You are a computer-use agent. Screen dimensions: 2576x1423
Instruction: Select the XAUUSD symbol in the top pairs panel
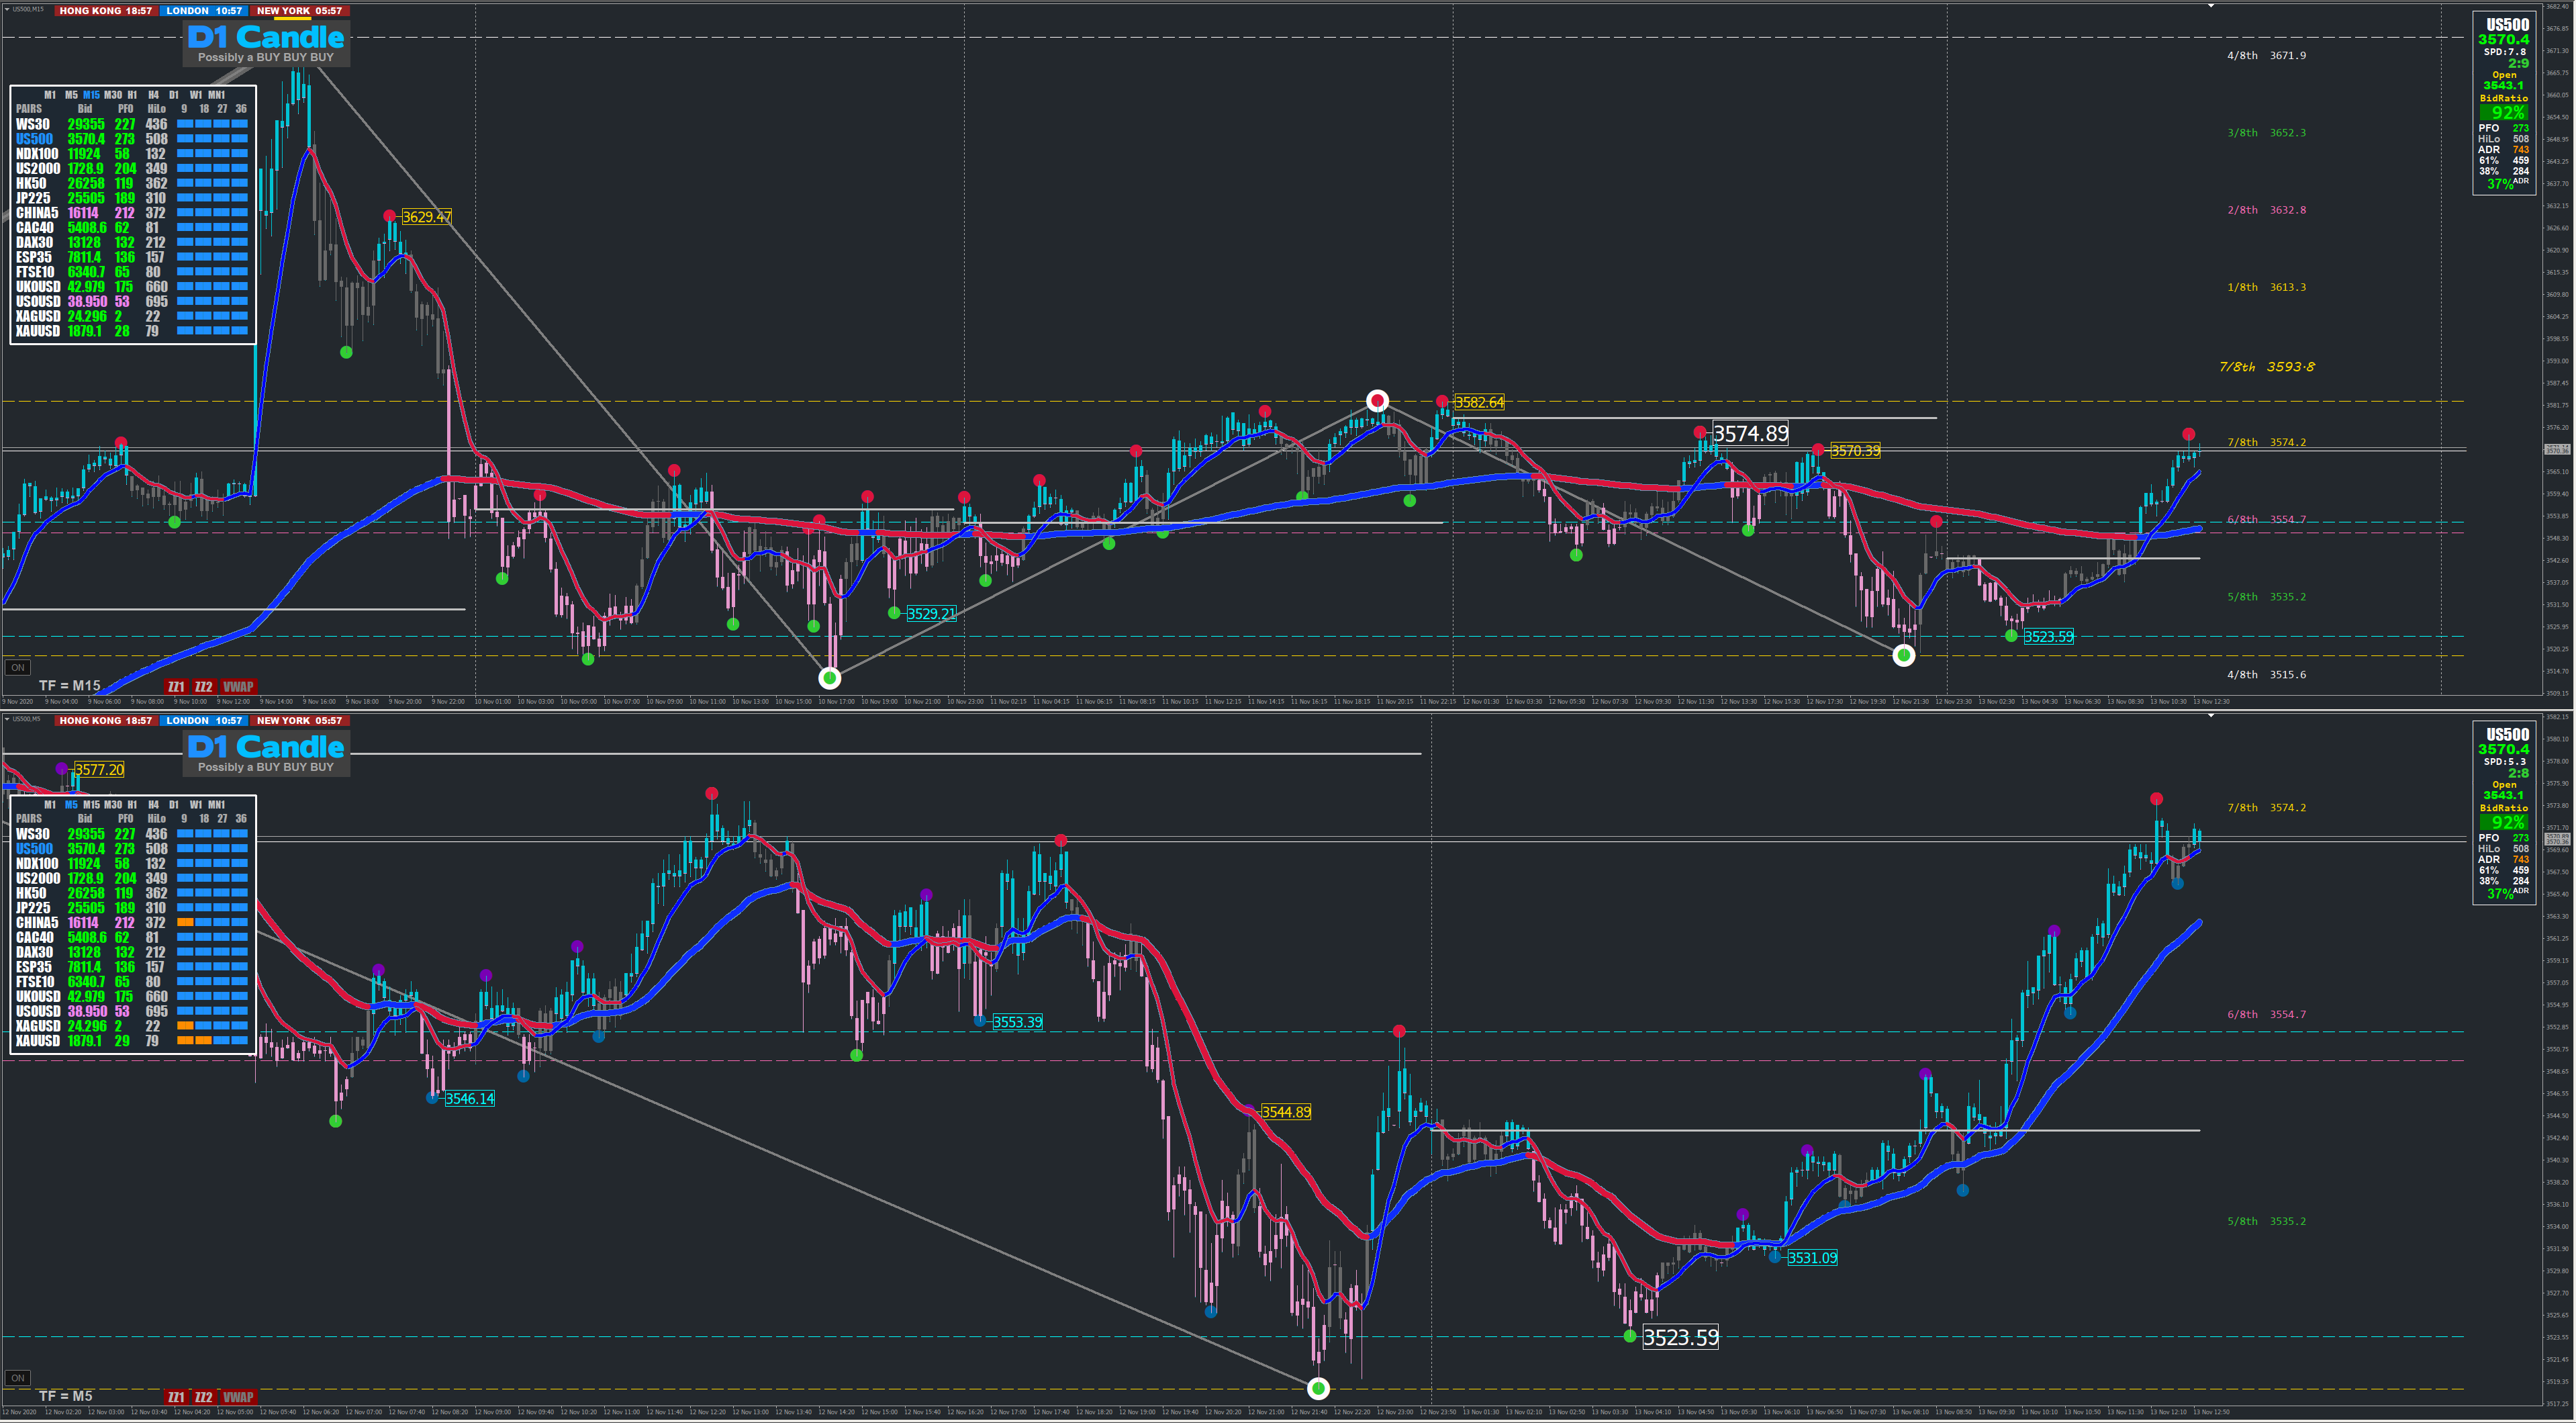coord(37,331)
